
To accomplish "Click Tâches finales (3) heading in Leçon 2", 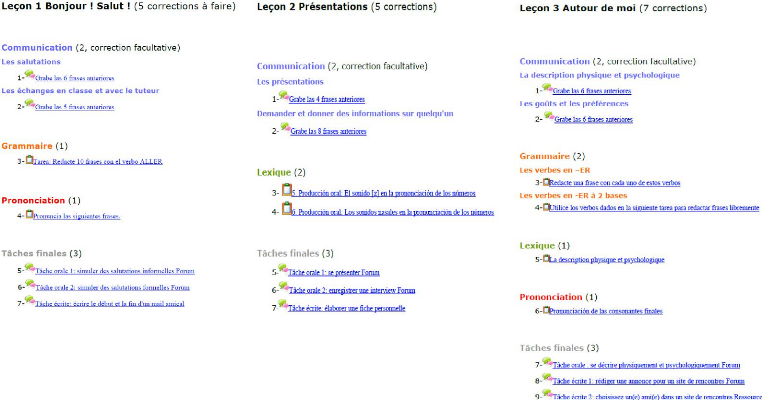I will [295, 253].
